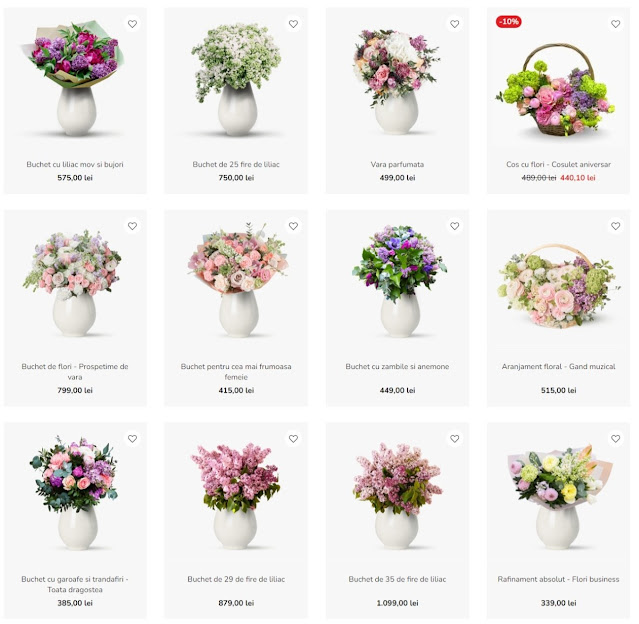Add Prospetime de vara bouquet to wishlist
This screenshot has height=624, width=639.
132,226
